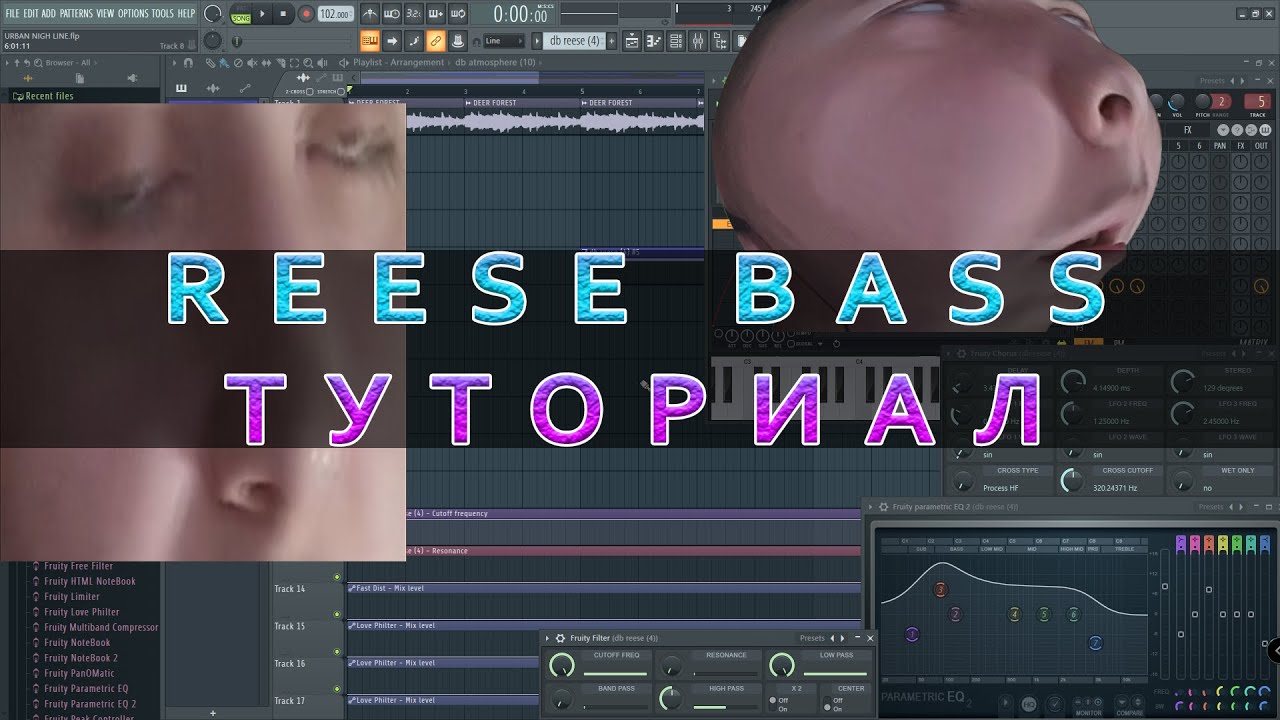
Task: Select Fruity Love Philter plugin
Action: (x=81, y=612)
